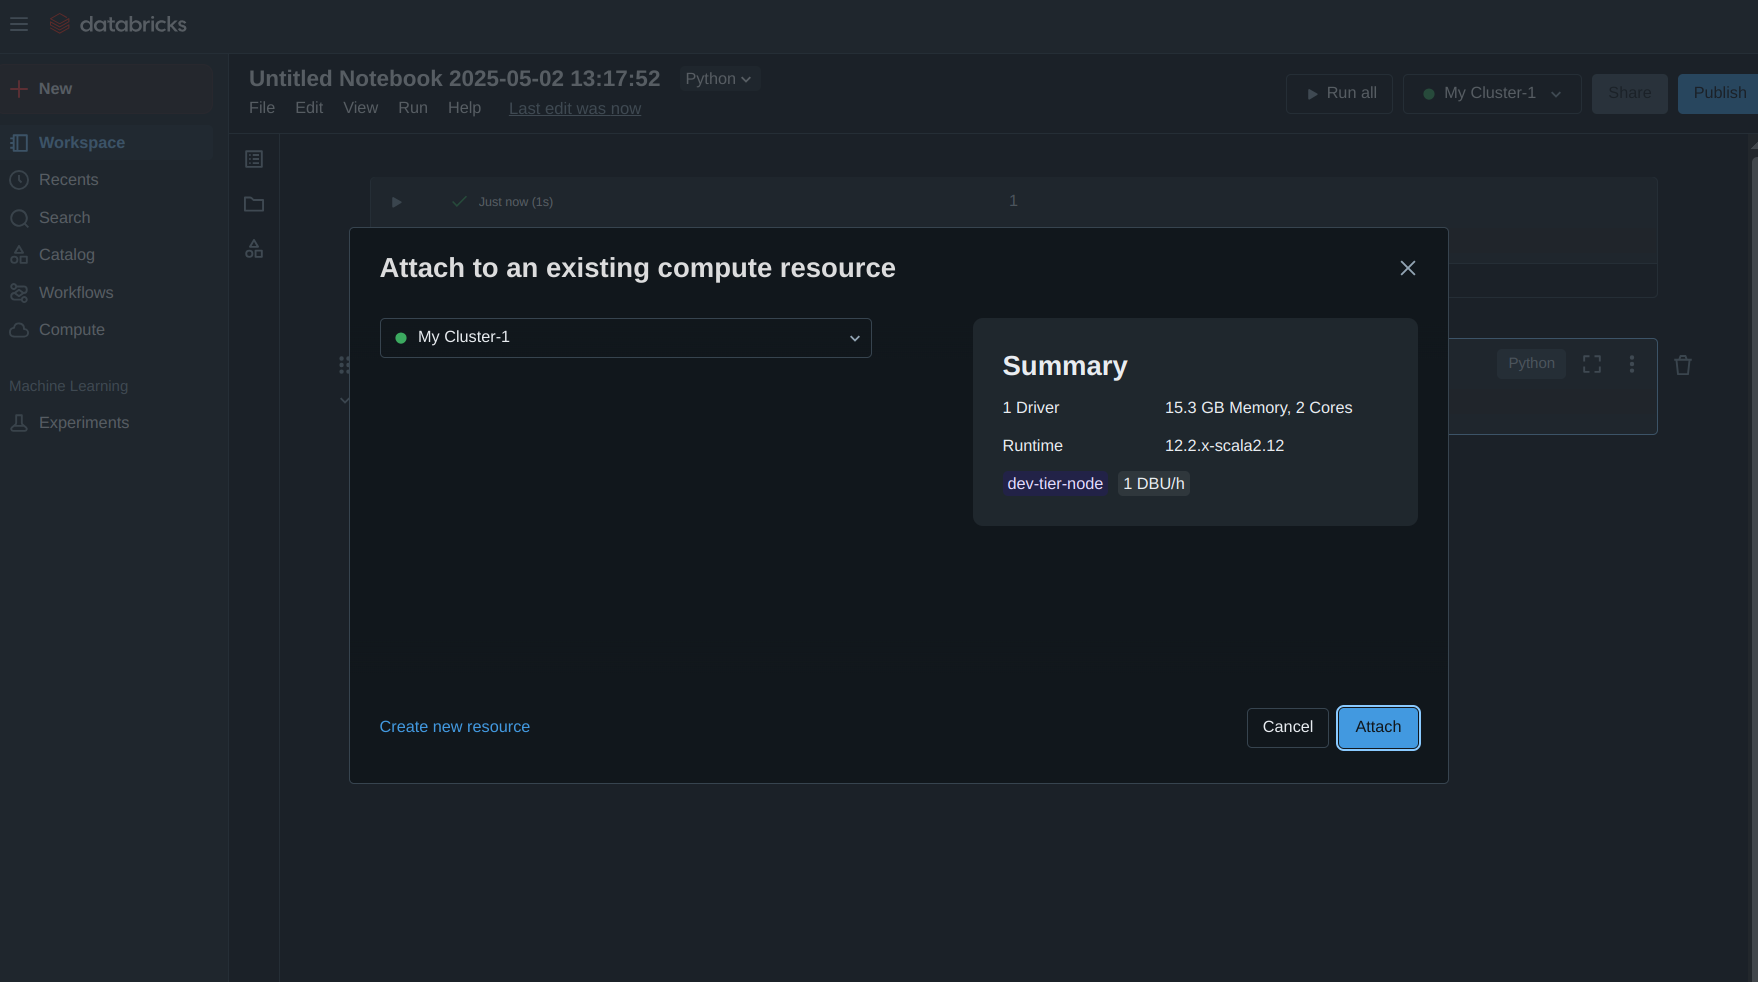Open the workspace folder panel icon
The image size is (1758, 982).
pyautogui.click(x=254, y=204)
